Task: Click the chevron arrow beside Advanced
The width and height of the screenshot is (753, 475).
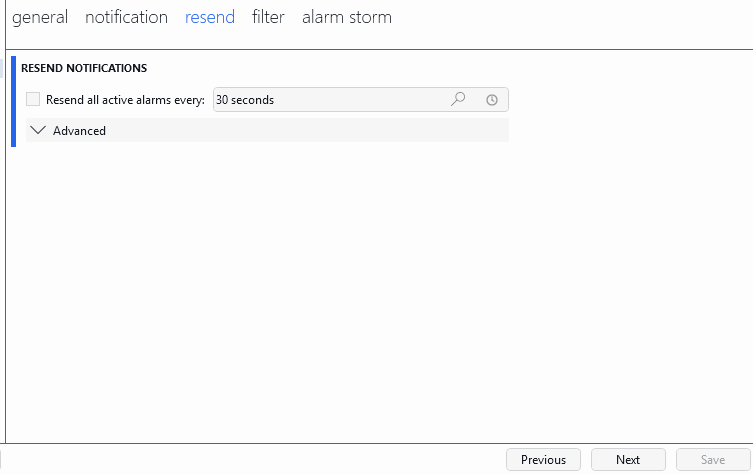Action: pyautogui.click(x=38, y=130)
